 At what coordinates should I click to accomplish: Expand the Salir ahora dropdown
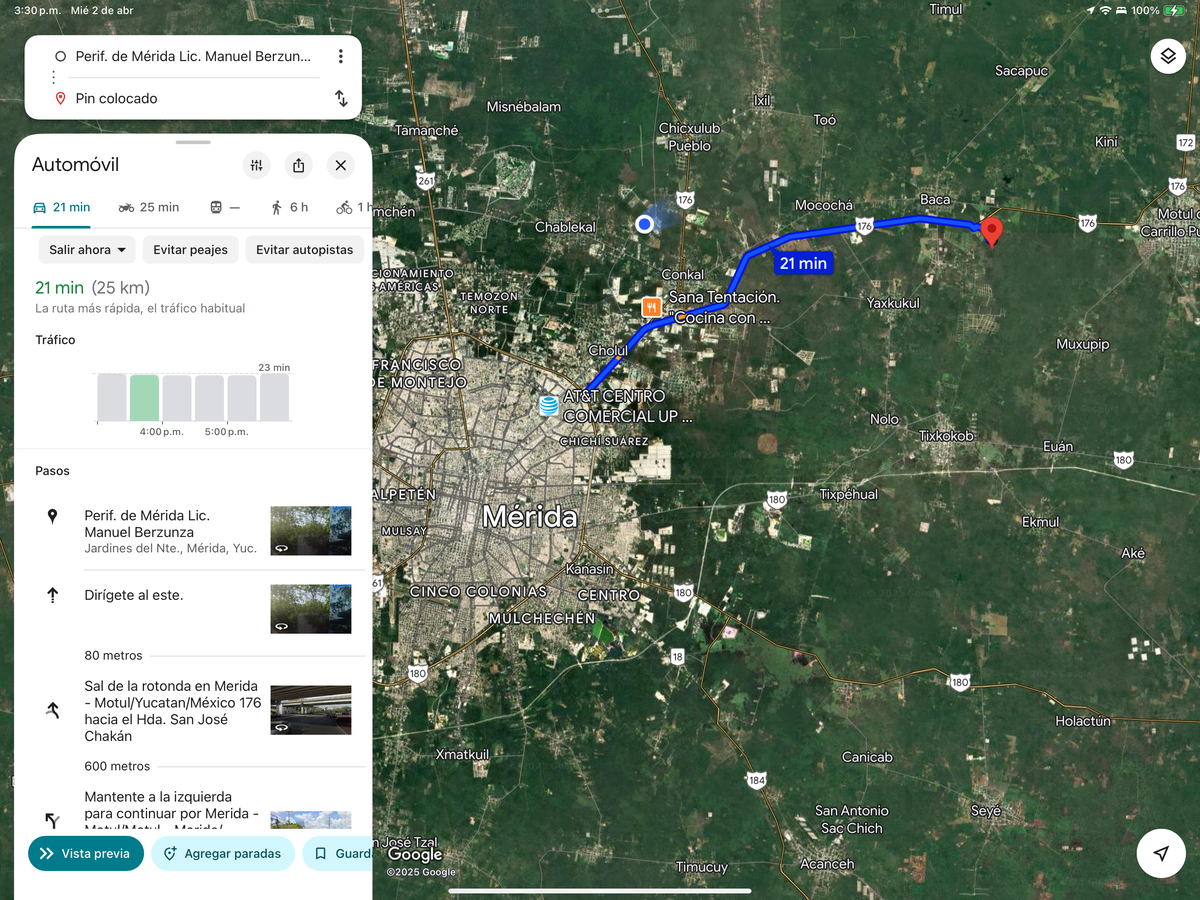(x=87, y=250)
